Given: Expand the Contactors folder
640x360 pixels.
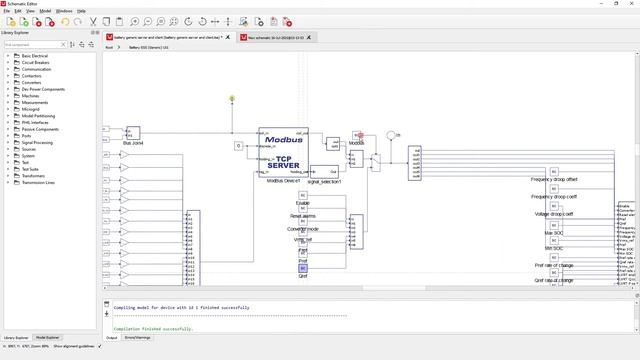Looking at the screenshot, I should 8,76.
